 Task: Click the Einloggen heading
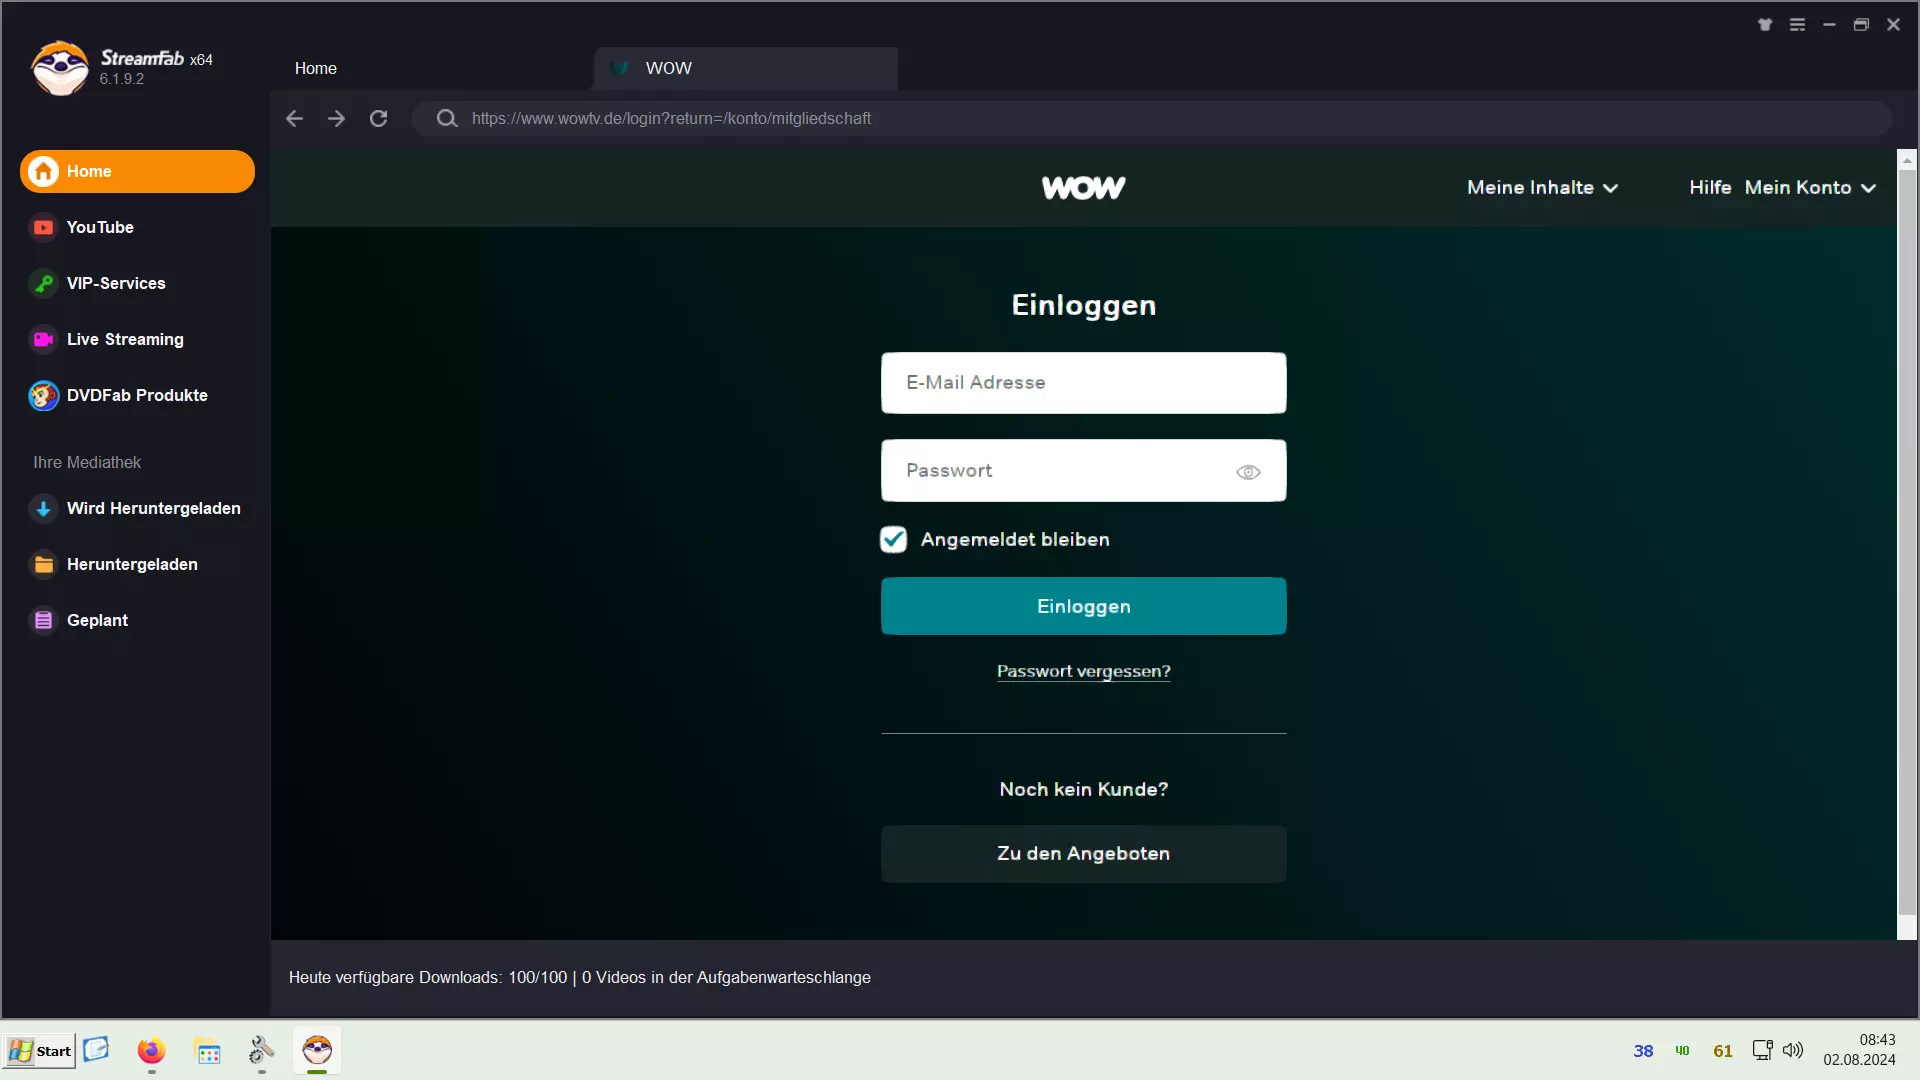1083,305
